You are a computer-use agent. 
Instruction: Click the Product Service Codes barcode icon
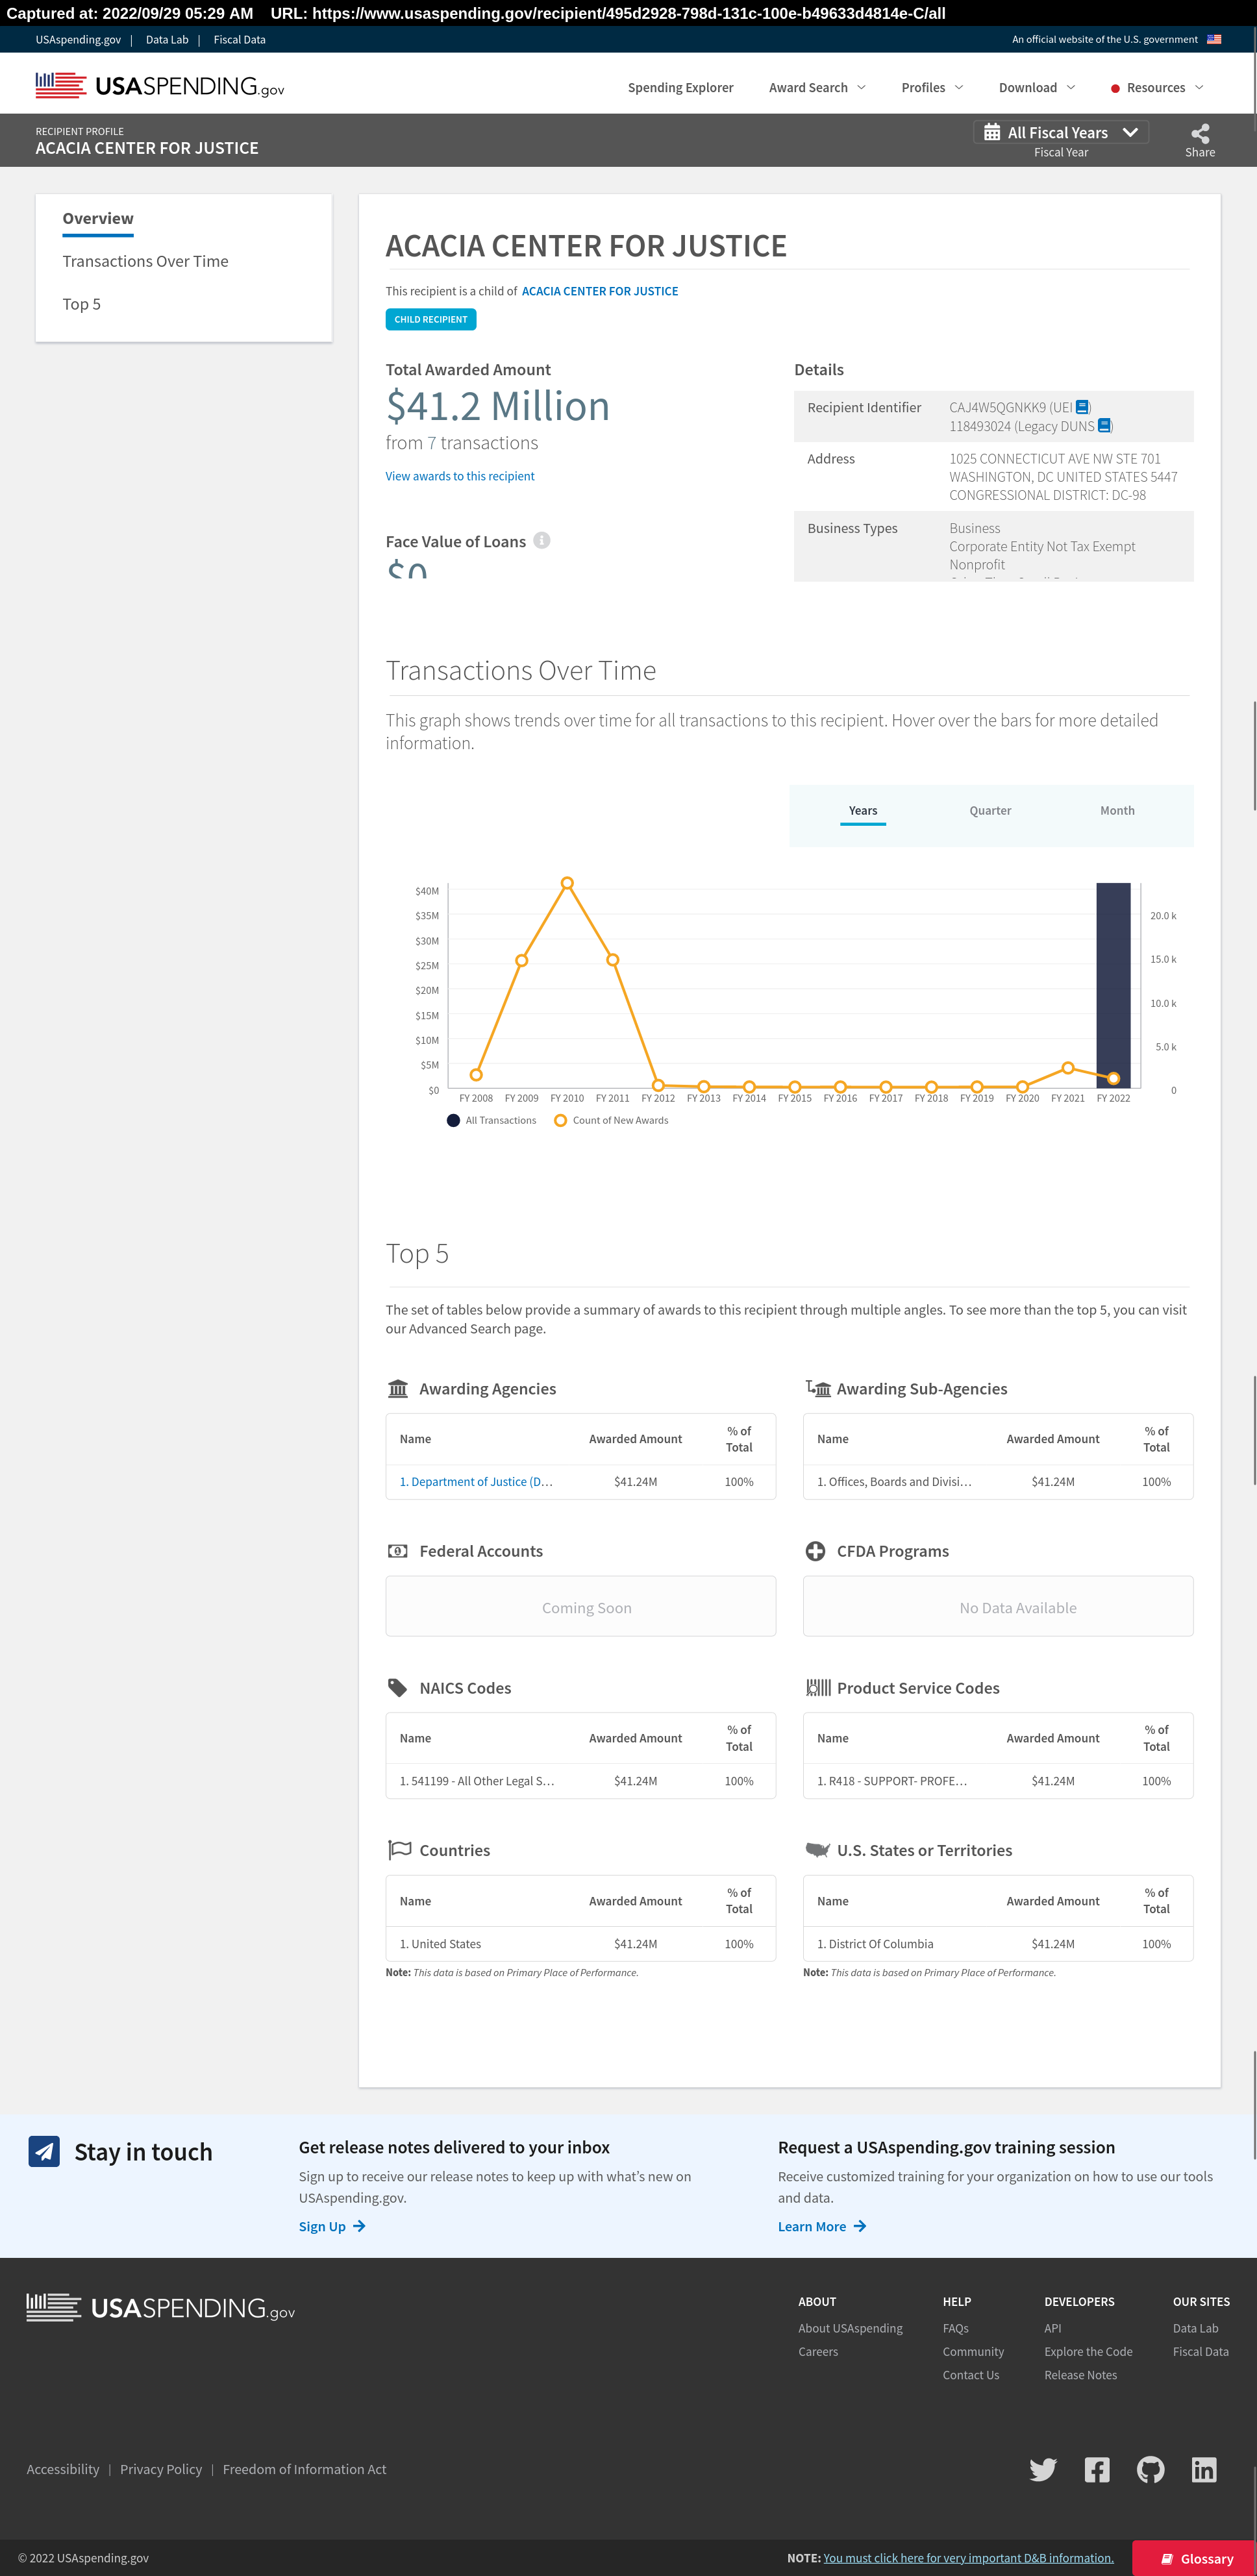[x=818, y=1688]
